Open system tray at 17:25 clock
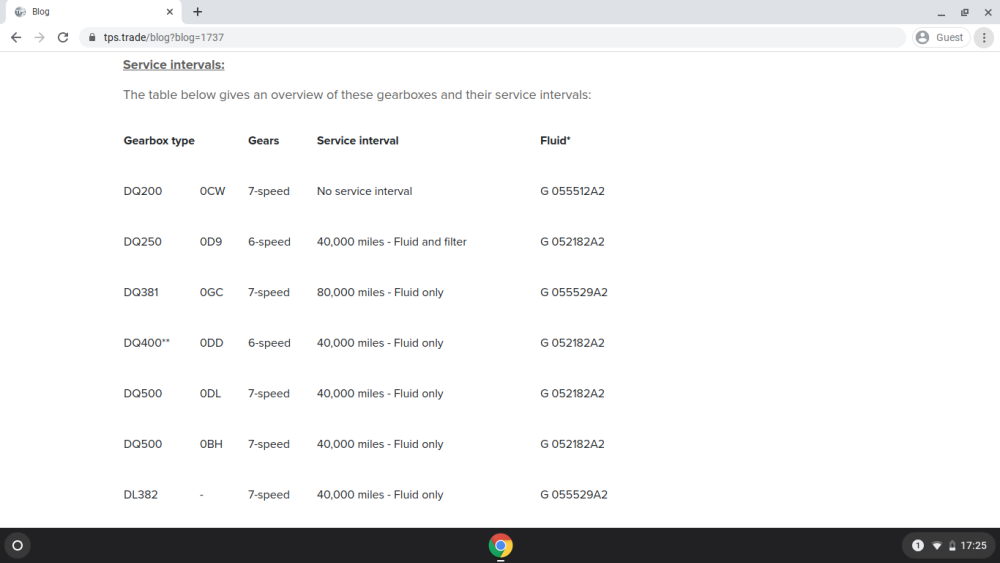Screen dimensions: 1000x563 click(x=973, y=546)
